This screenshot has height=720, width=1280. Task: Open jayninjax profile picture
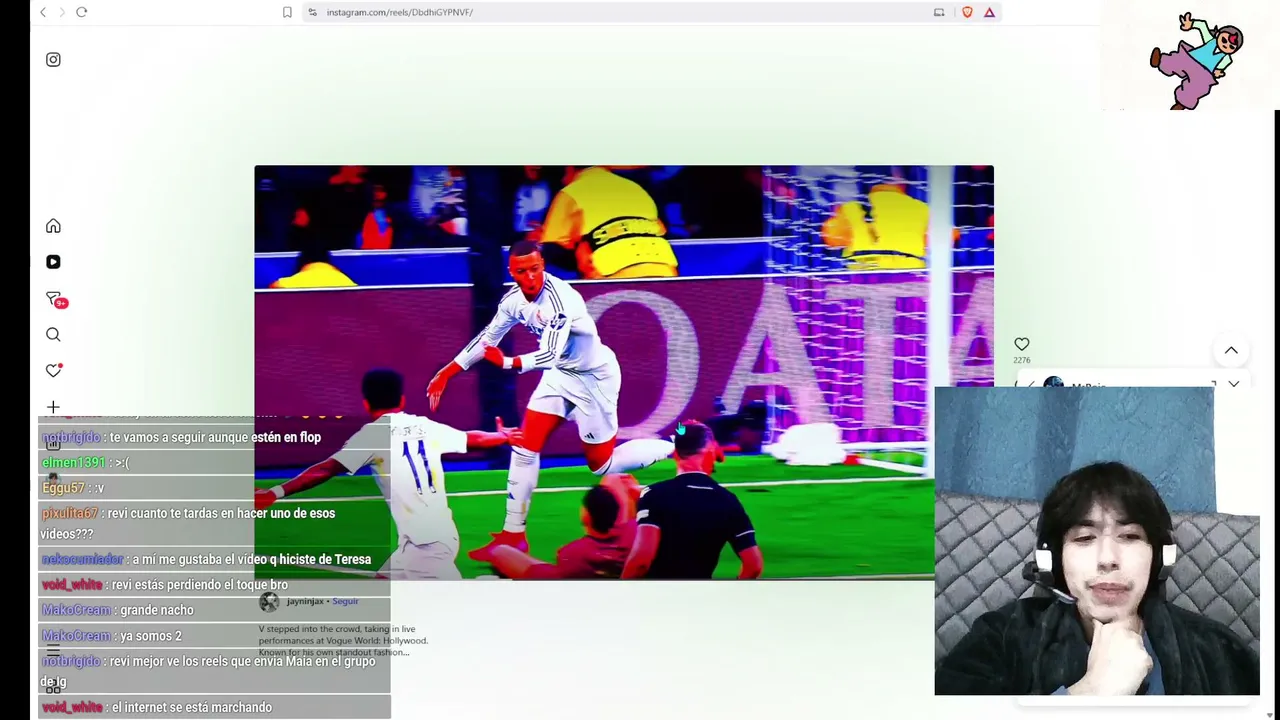(269, 601)
